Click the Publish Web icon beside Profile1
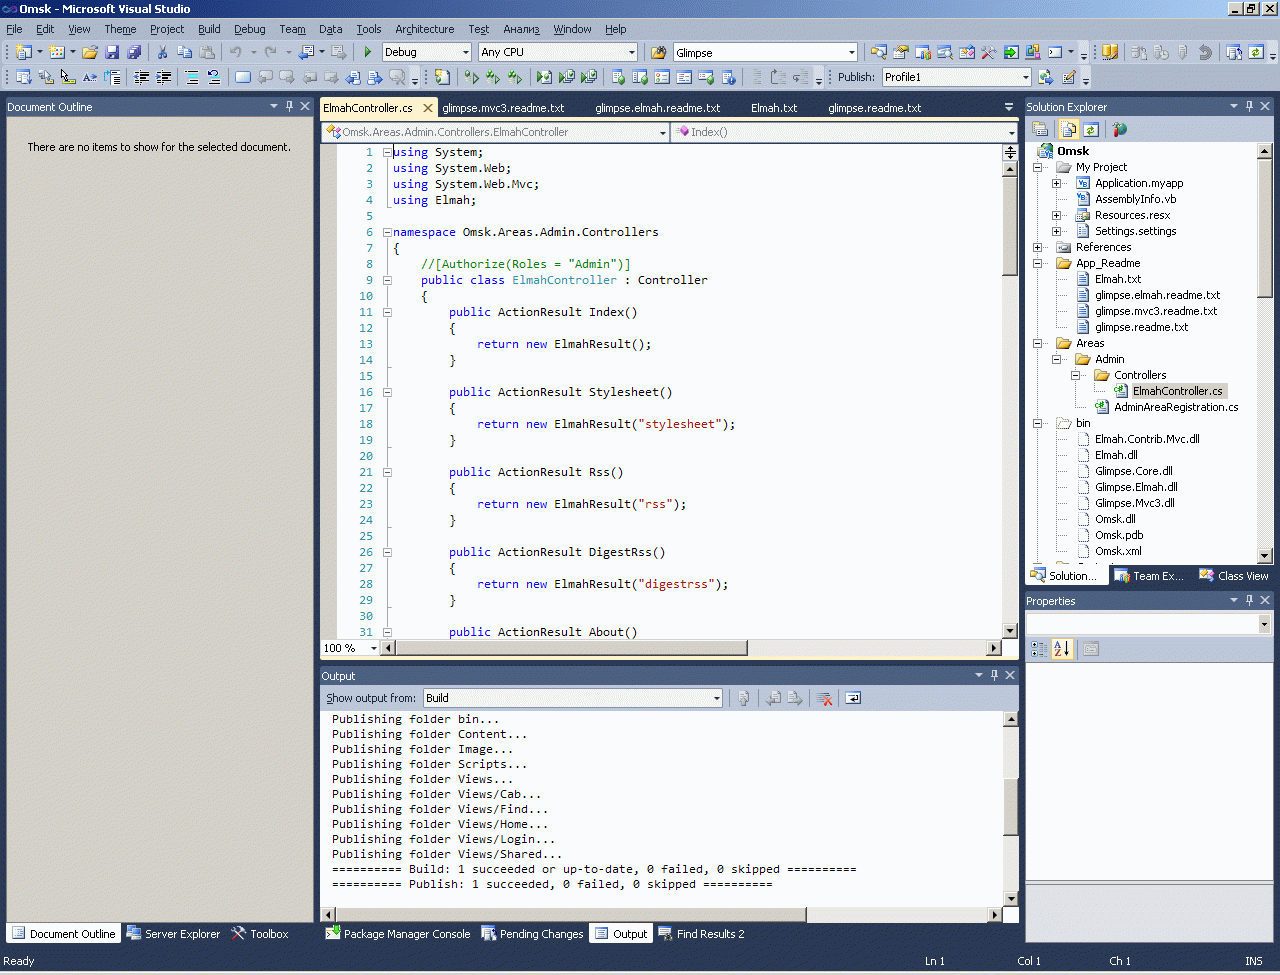This screenshot has height=975, width=1280. coord(1046,77)
